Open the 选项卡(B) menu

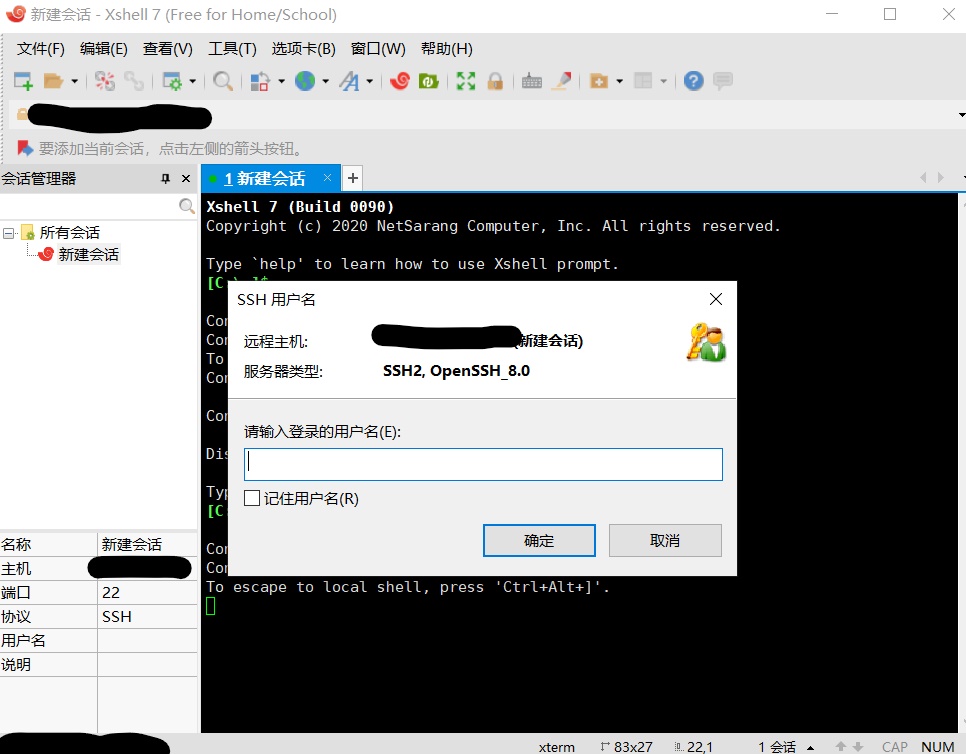click(x=303, y=49)
